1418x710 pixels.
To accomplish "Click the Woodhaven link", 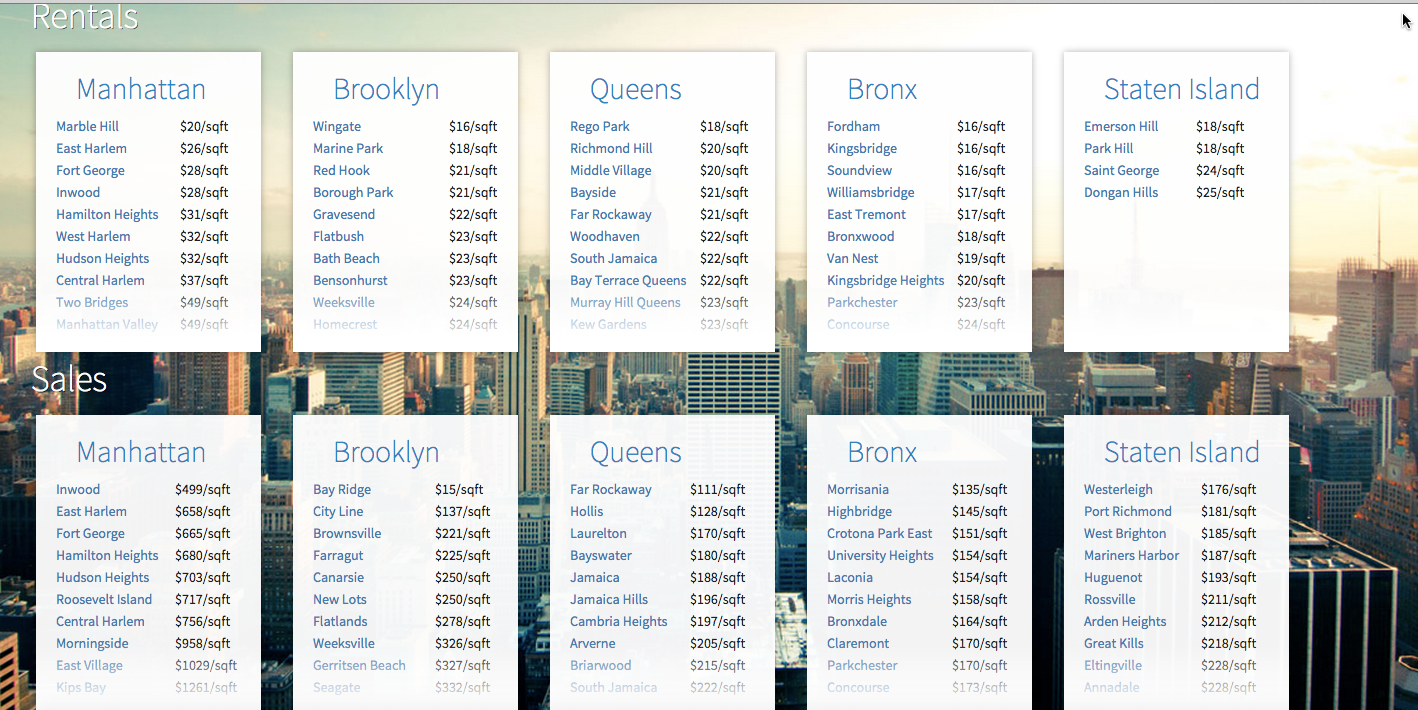I will point(604,236).
